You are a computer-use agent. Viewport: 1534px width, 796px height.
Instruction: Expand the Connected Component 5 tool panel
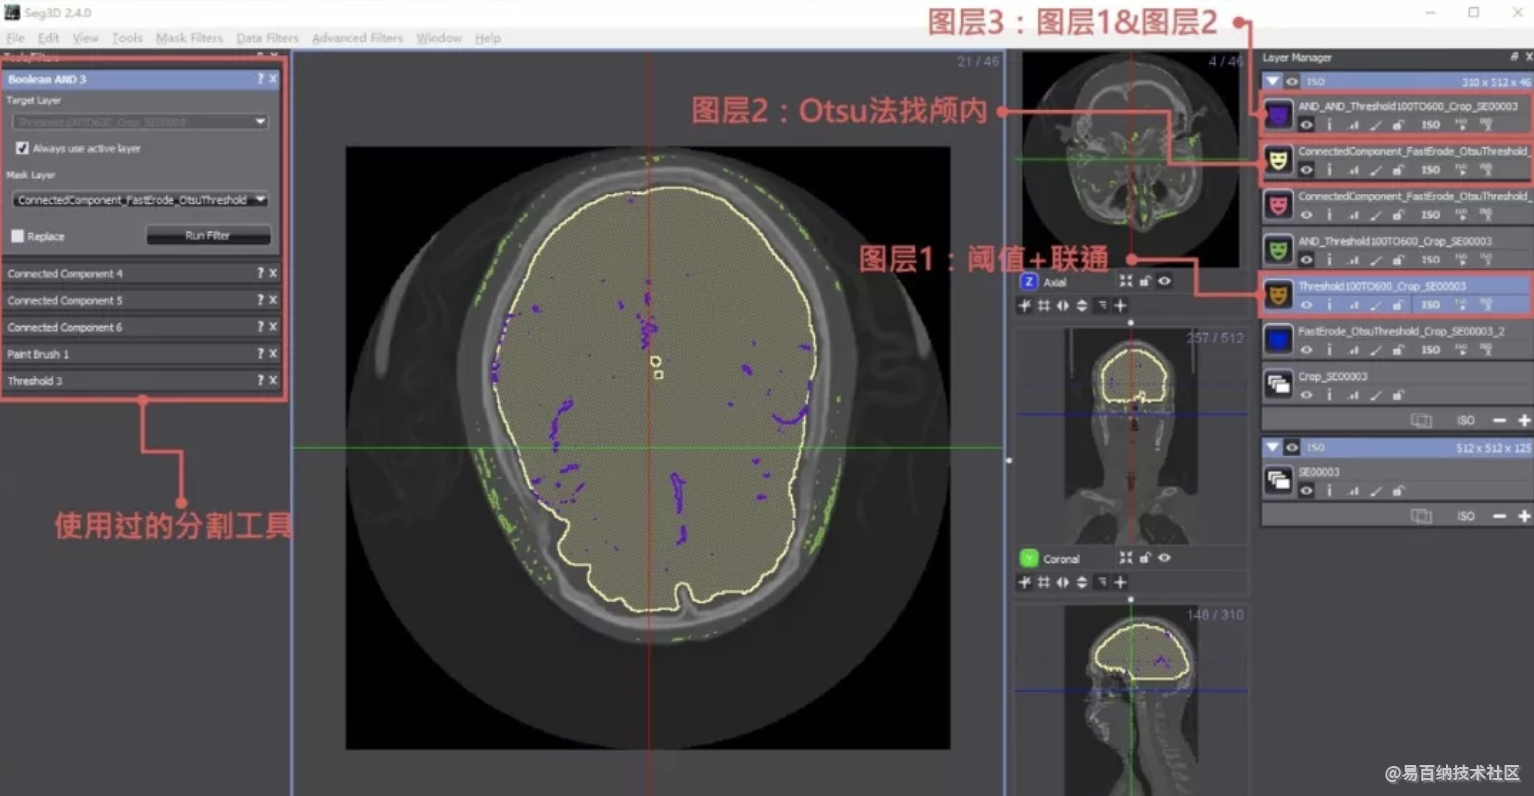click(x=65, y=300)
